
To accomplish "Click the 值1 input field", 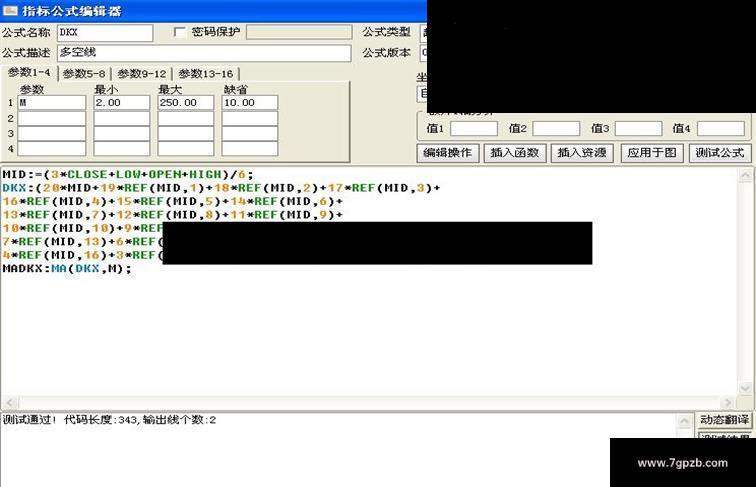I will pyautogui.click(x=473, y=129).
